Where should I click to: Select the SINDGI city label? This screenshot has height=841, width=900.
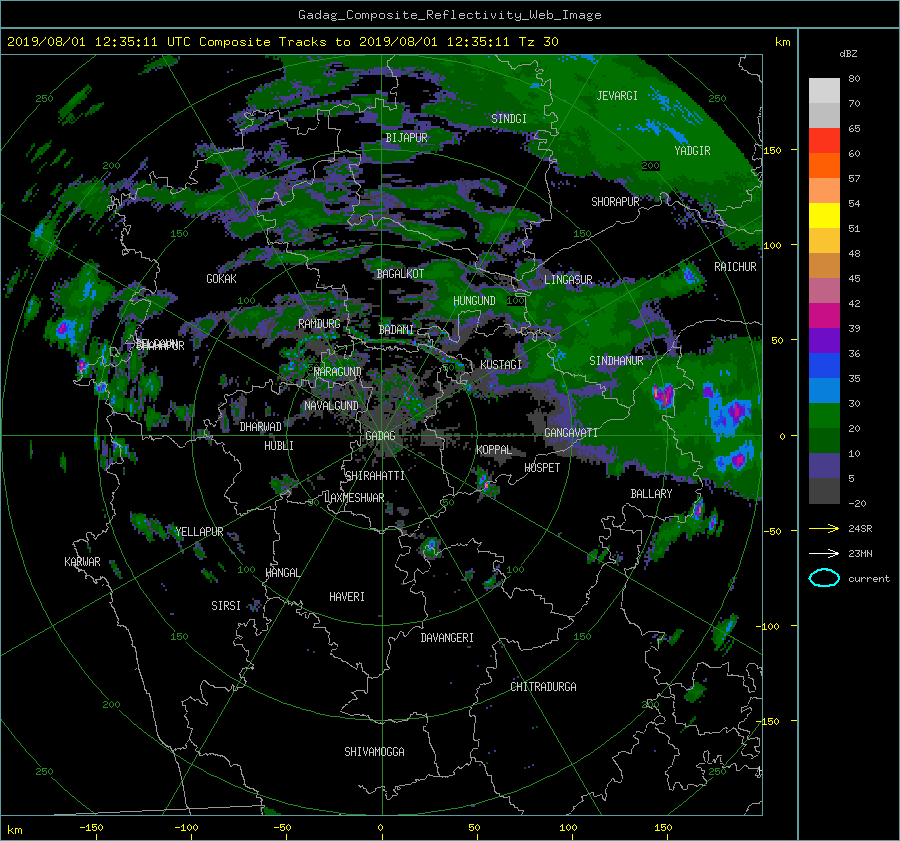(x=509, y=119)
